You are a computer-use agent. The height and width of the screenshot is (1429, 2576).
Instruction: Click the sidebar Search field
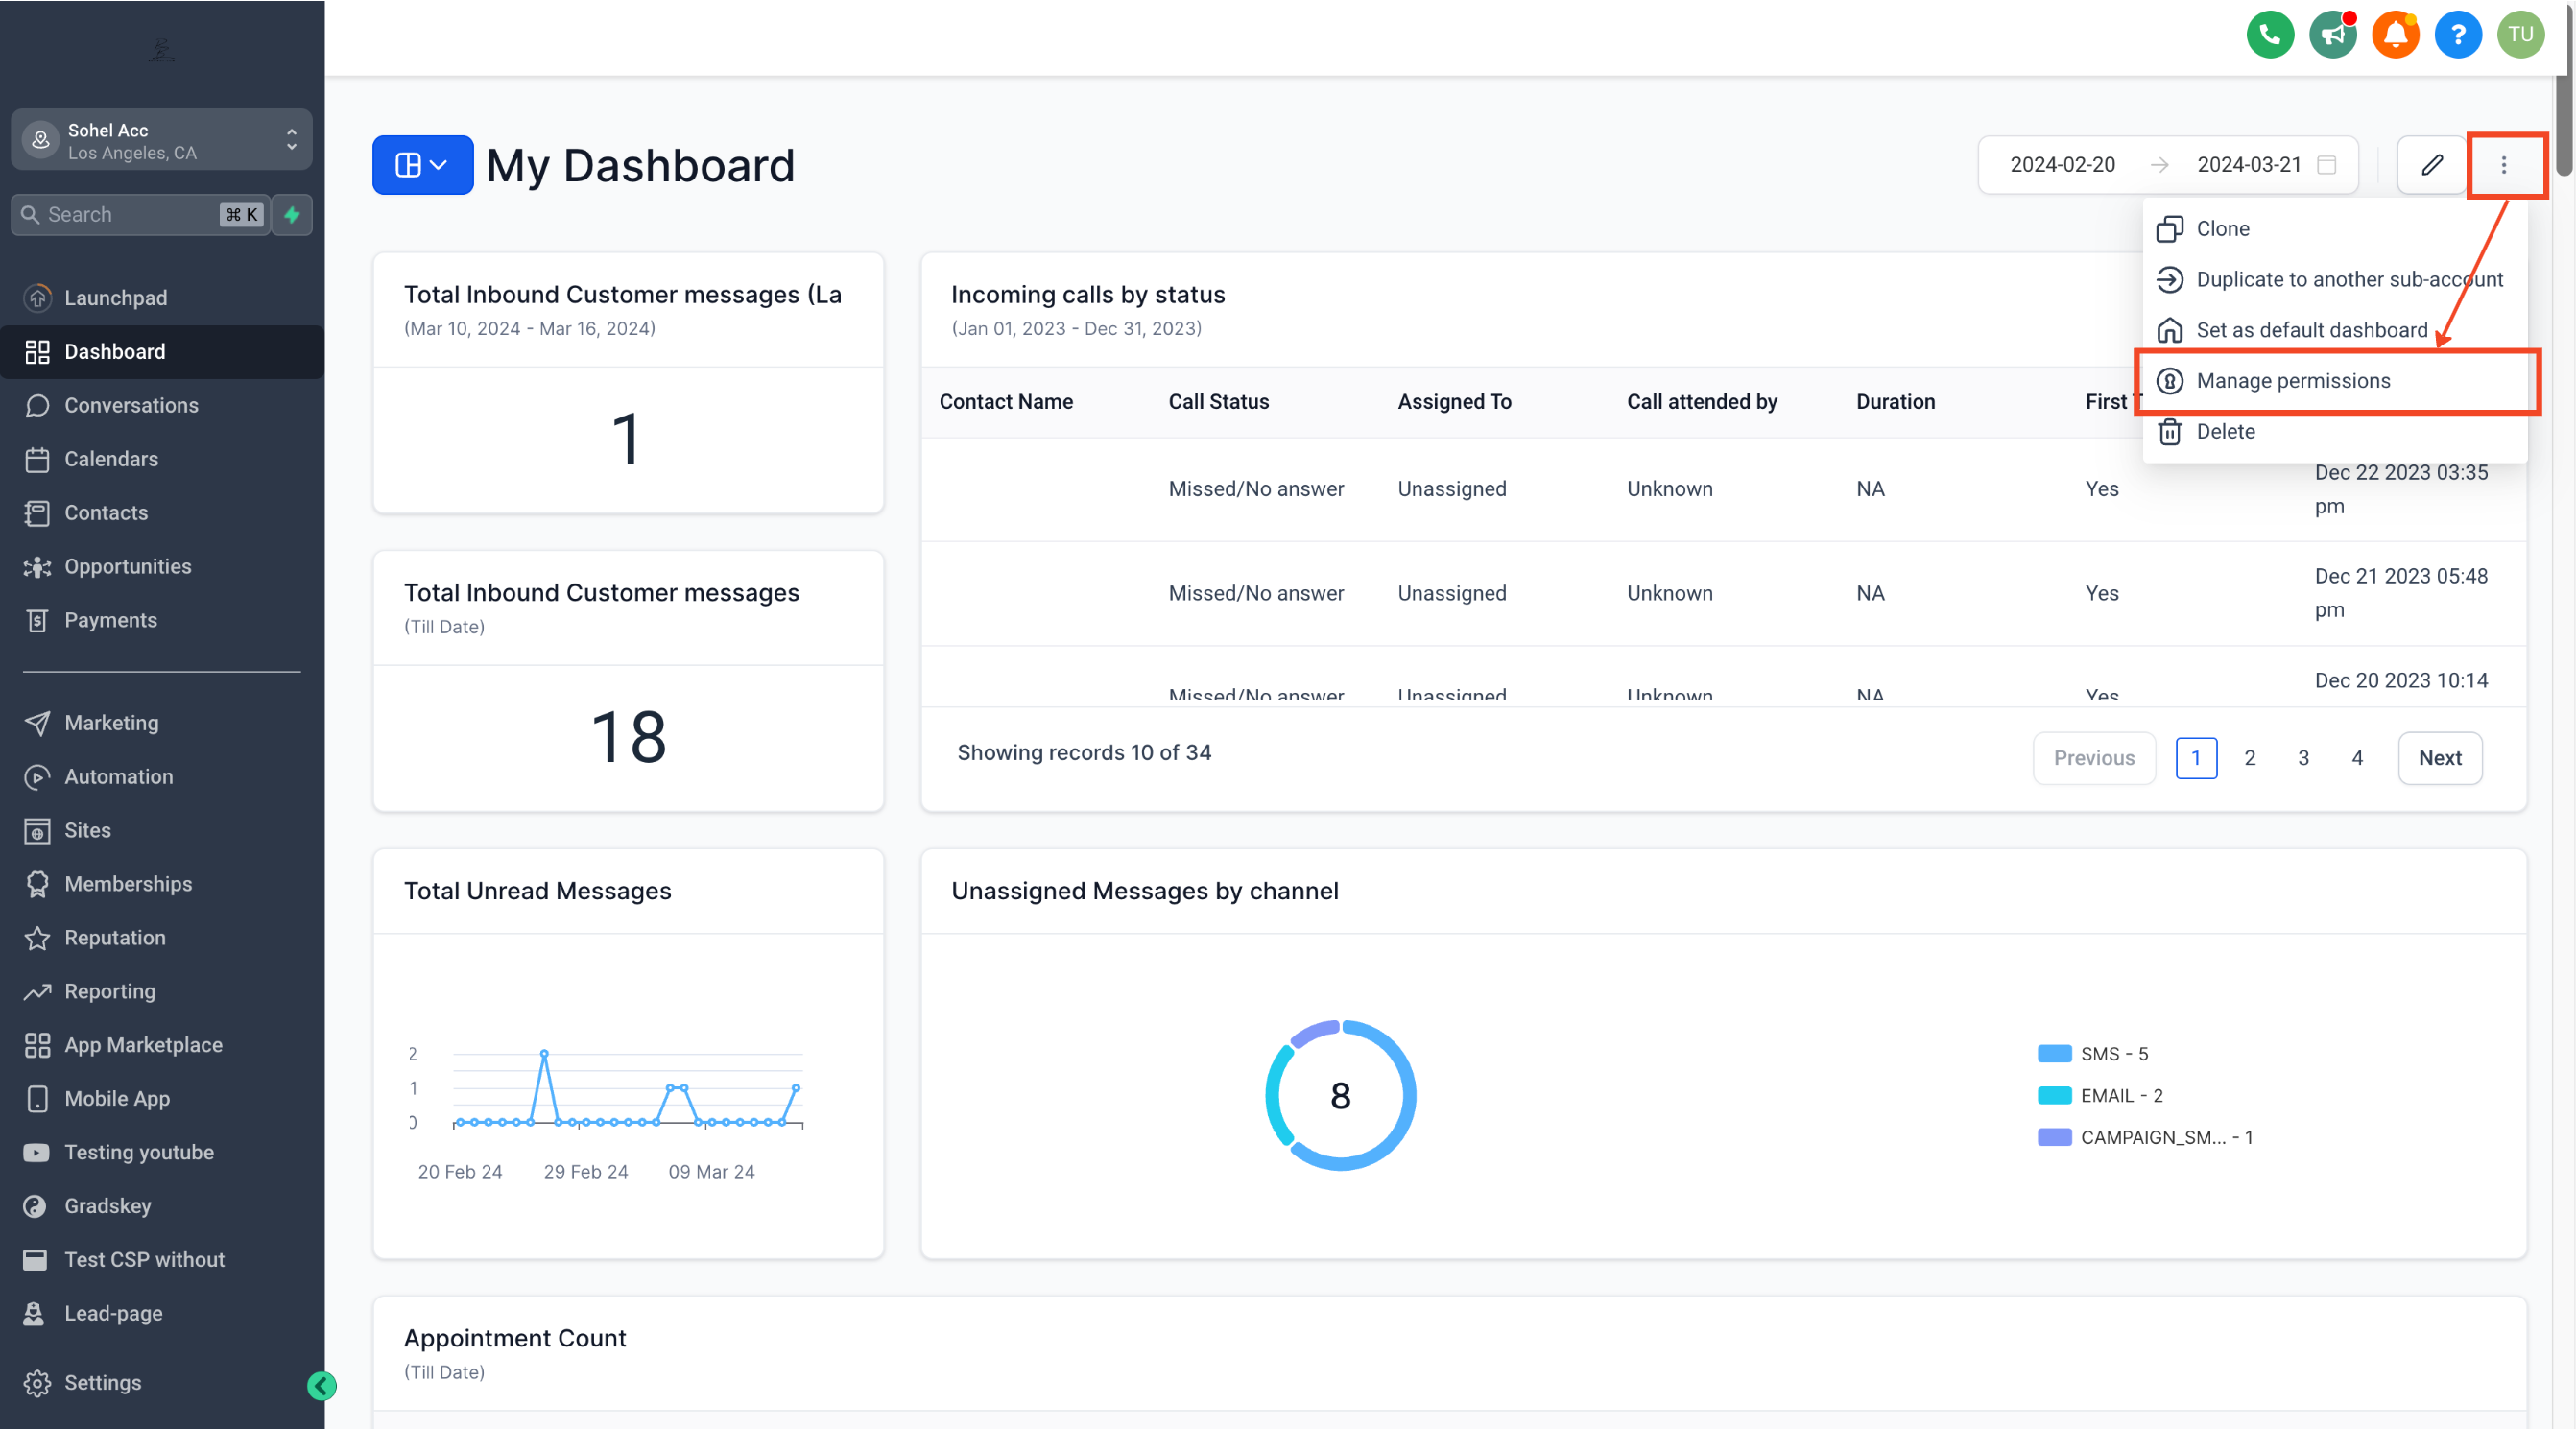pyautogui.click(x=130, y=215)
